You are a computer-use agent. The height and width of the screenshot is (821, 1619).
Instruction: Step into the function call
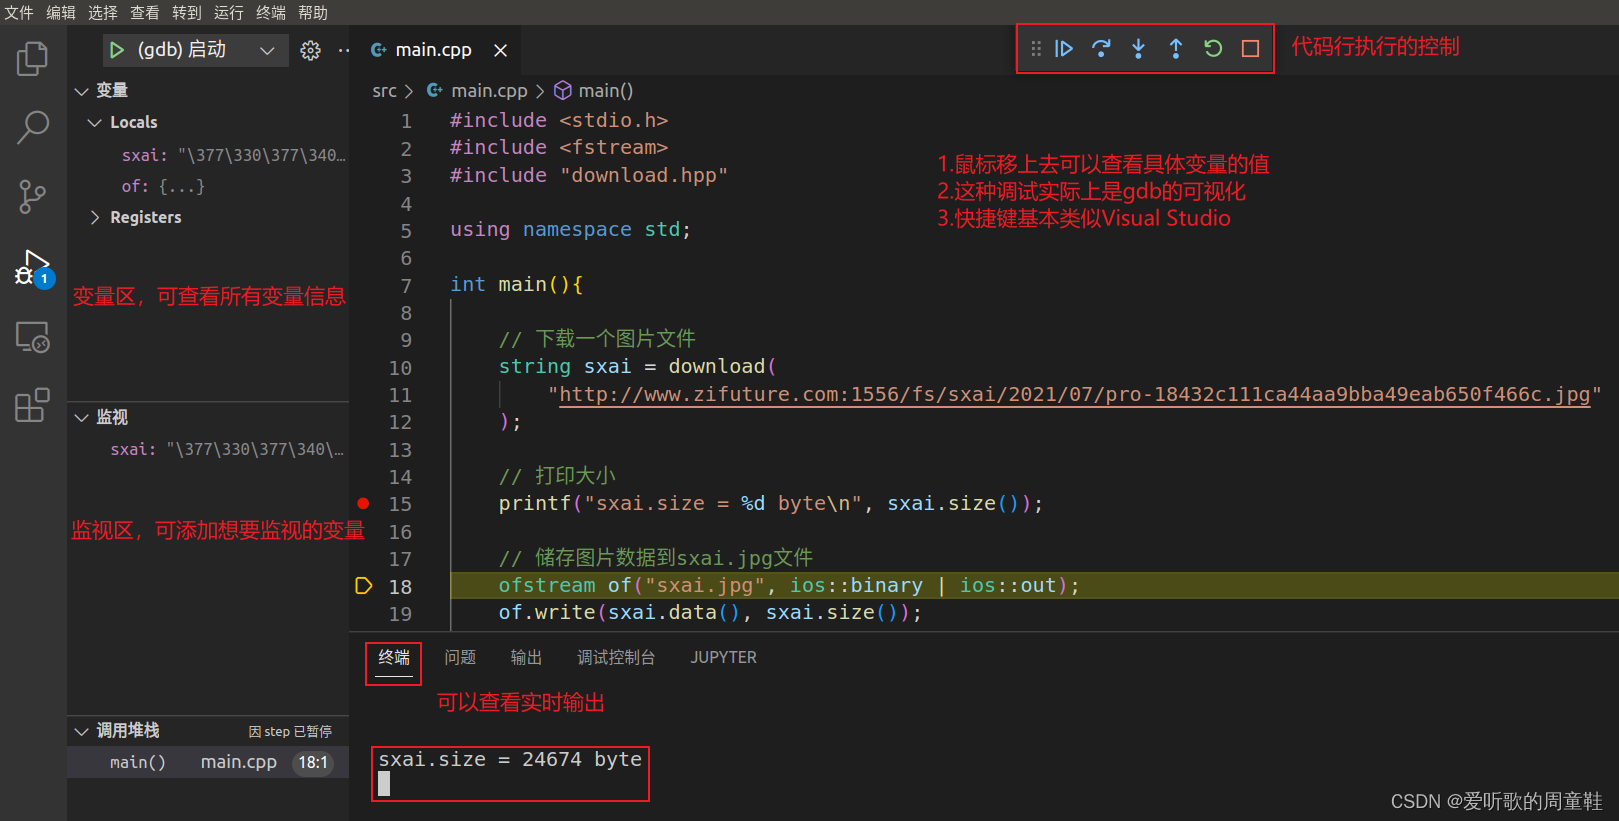coord(1138,48)
